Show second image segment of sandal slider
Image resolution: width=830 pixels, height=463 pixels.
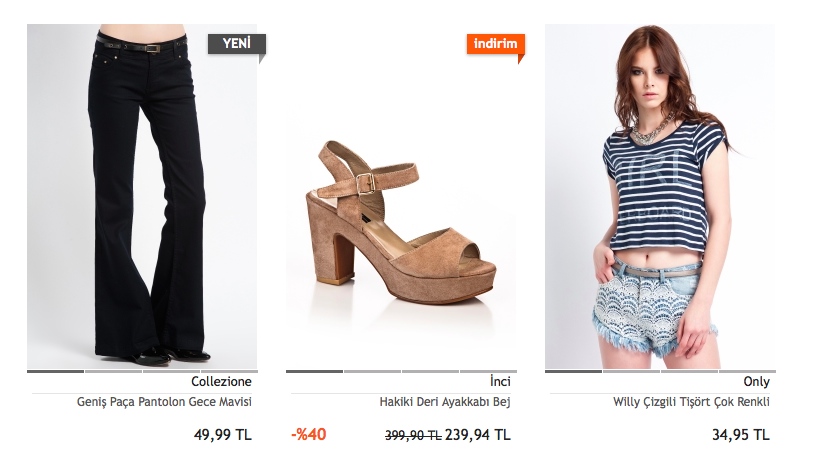click(x=372, y=371)
